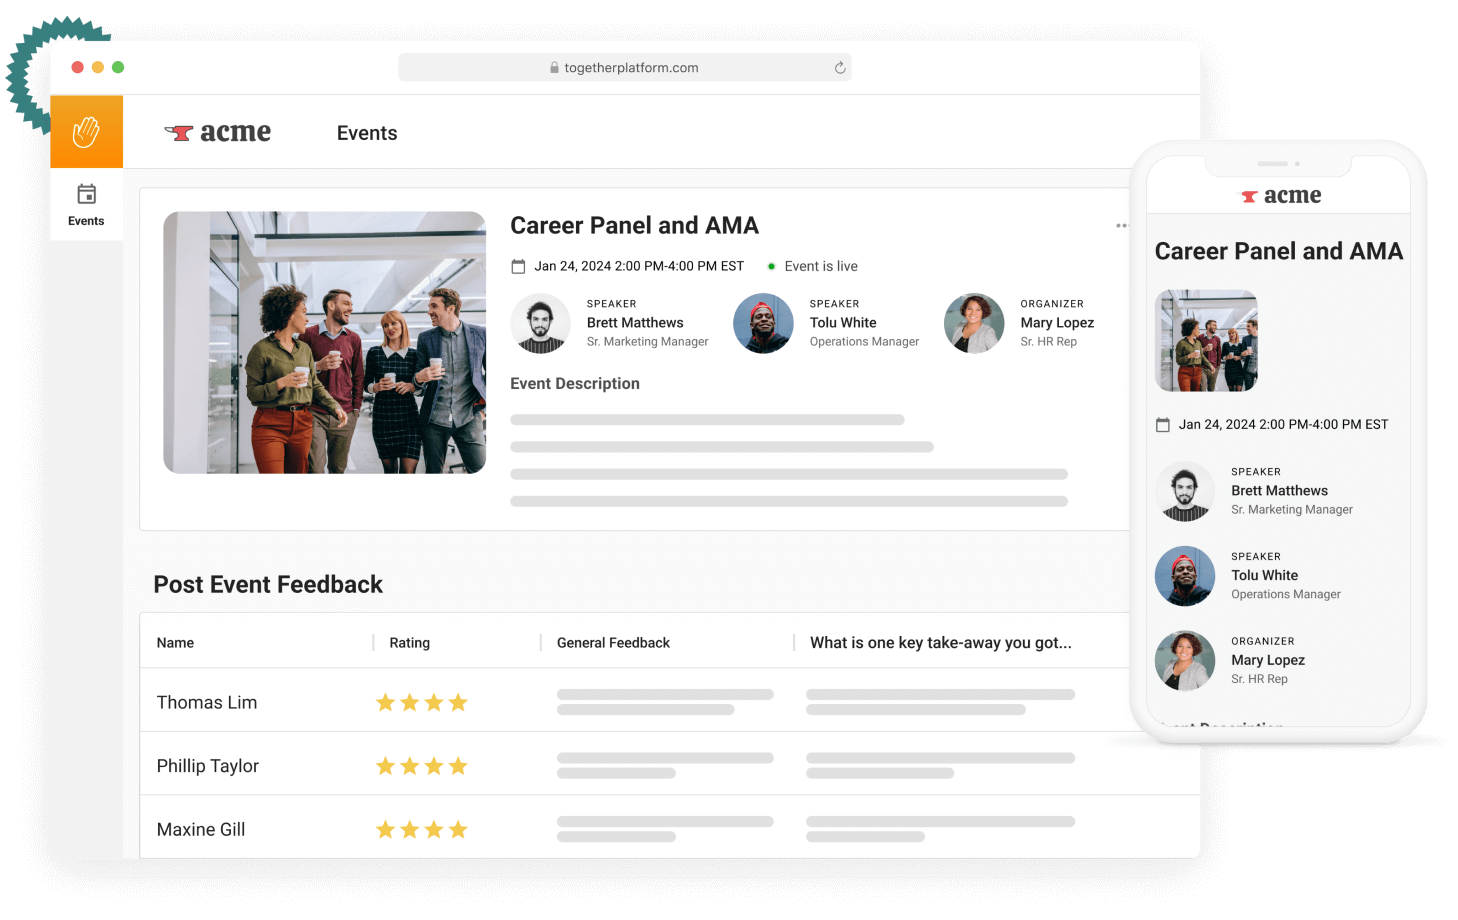Select the Thomas Lim name cell
The width and height of the screenshot is (1458, 920).
point(207,703)
